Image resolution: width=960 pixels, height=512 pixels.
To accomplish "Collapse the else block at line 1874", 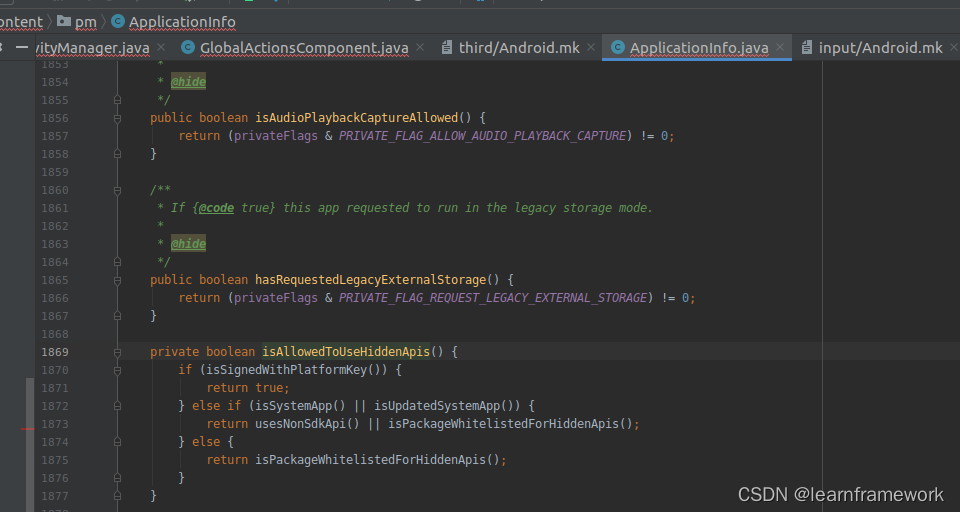I will tap(118, 442).
